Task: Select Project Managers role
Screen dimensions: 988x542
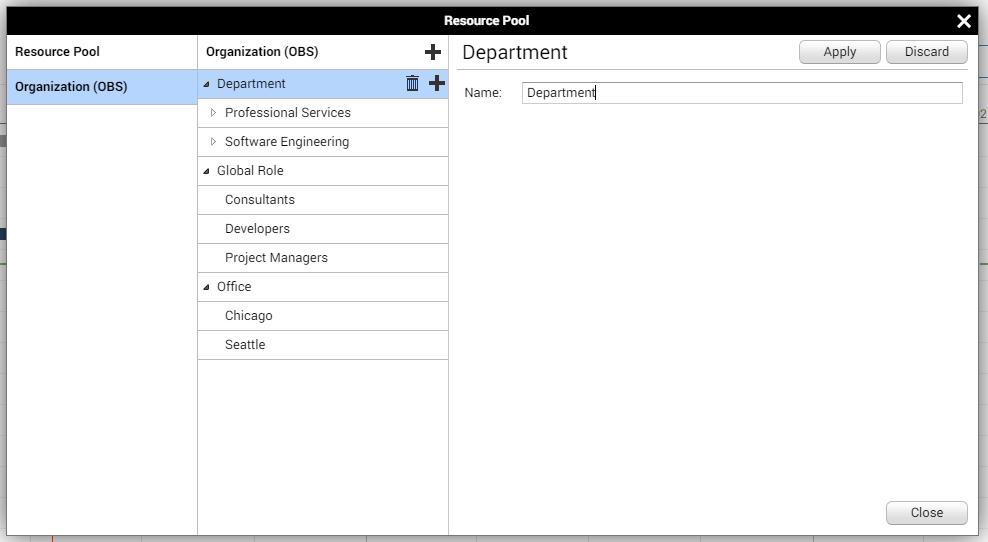Action: pyautogui.click(x=323, y=258)
